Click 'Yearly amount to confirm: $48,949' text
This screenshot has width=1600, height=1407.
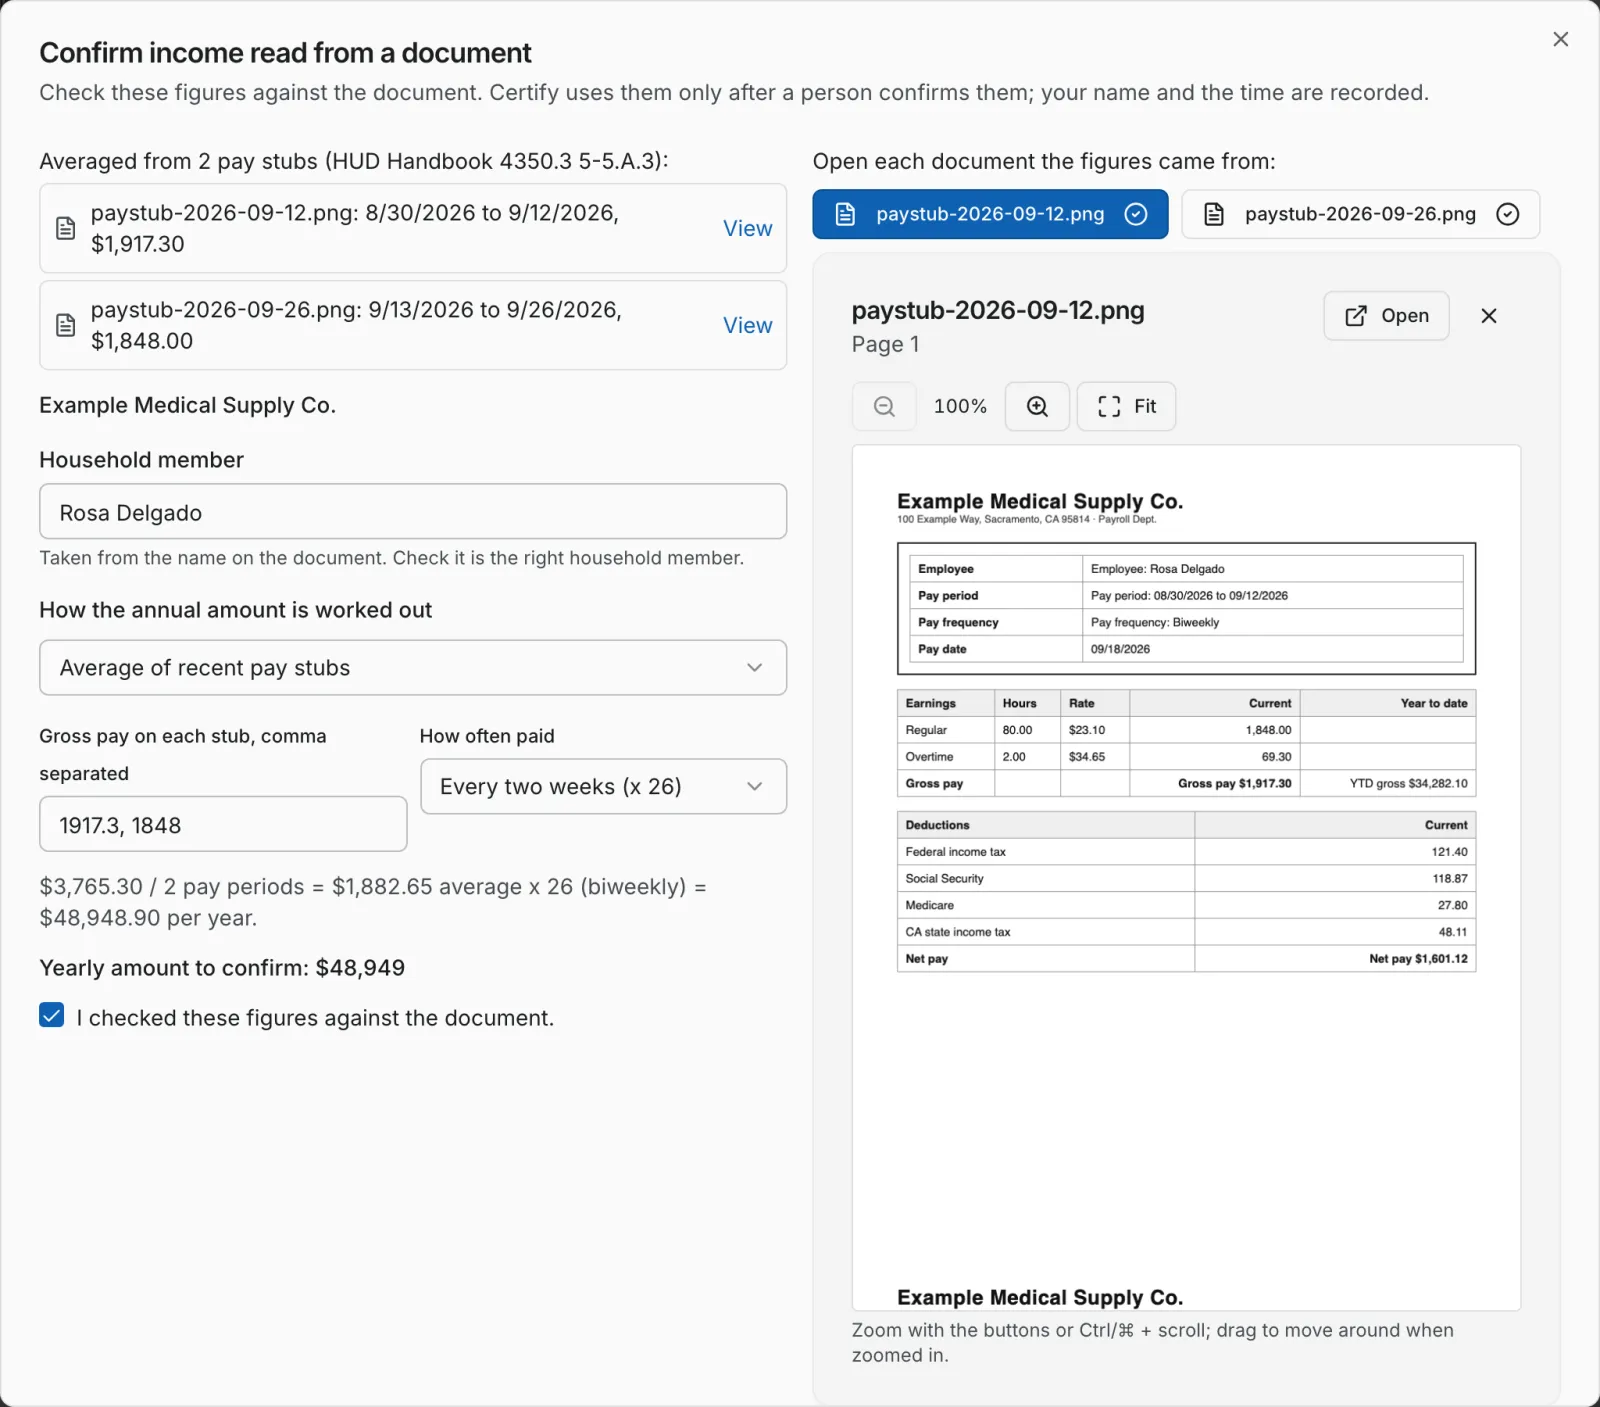[x=222, y=968]
